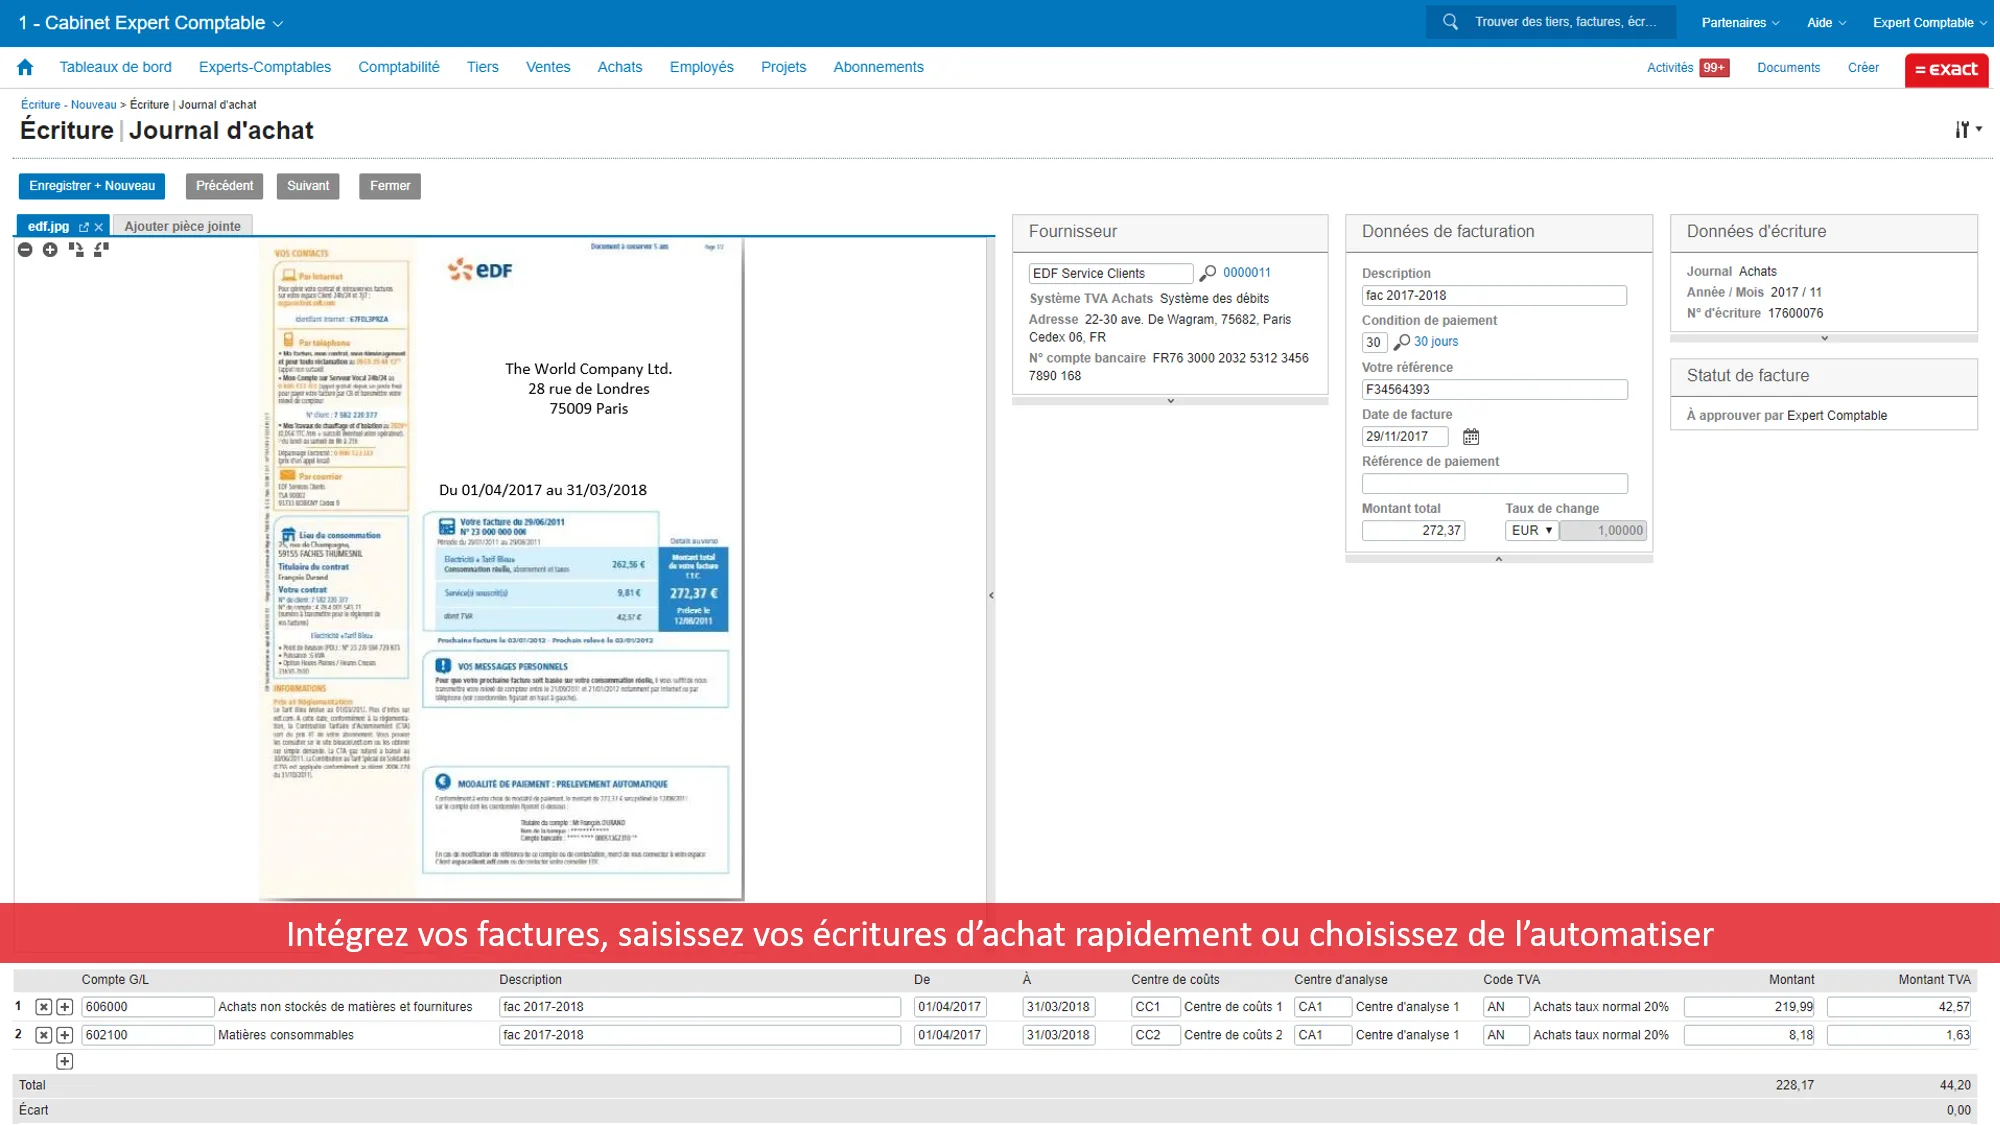Open the Activités link
This screenshot has width=2000, height=1125.
tap(1670, 68)
